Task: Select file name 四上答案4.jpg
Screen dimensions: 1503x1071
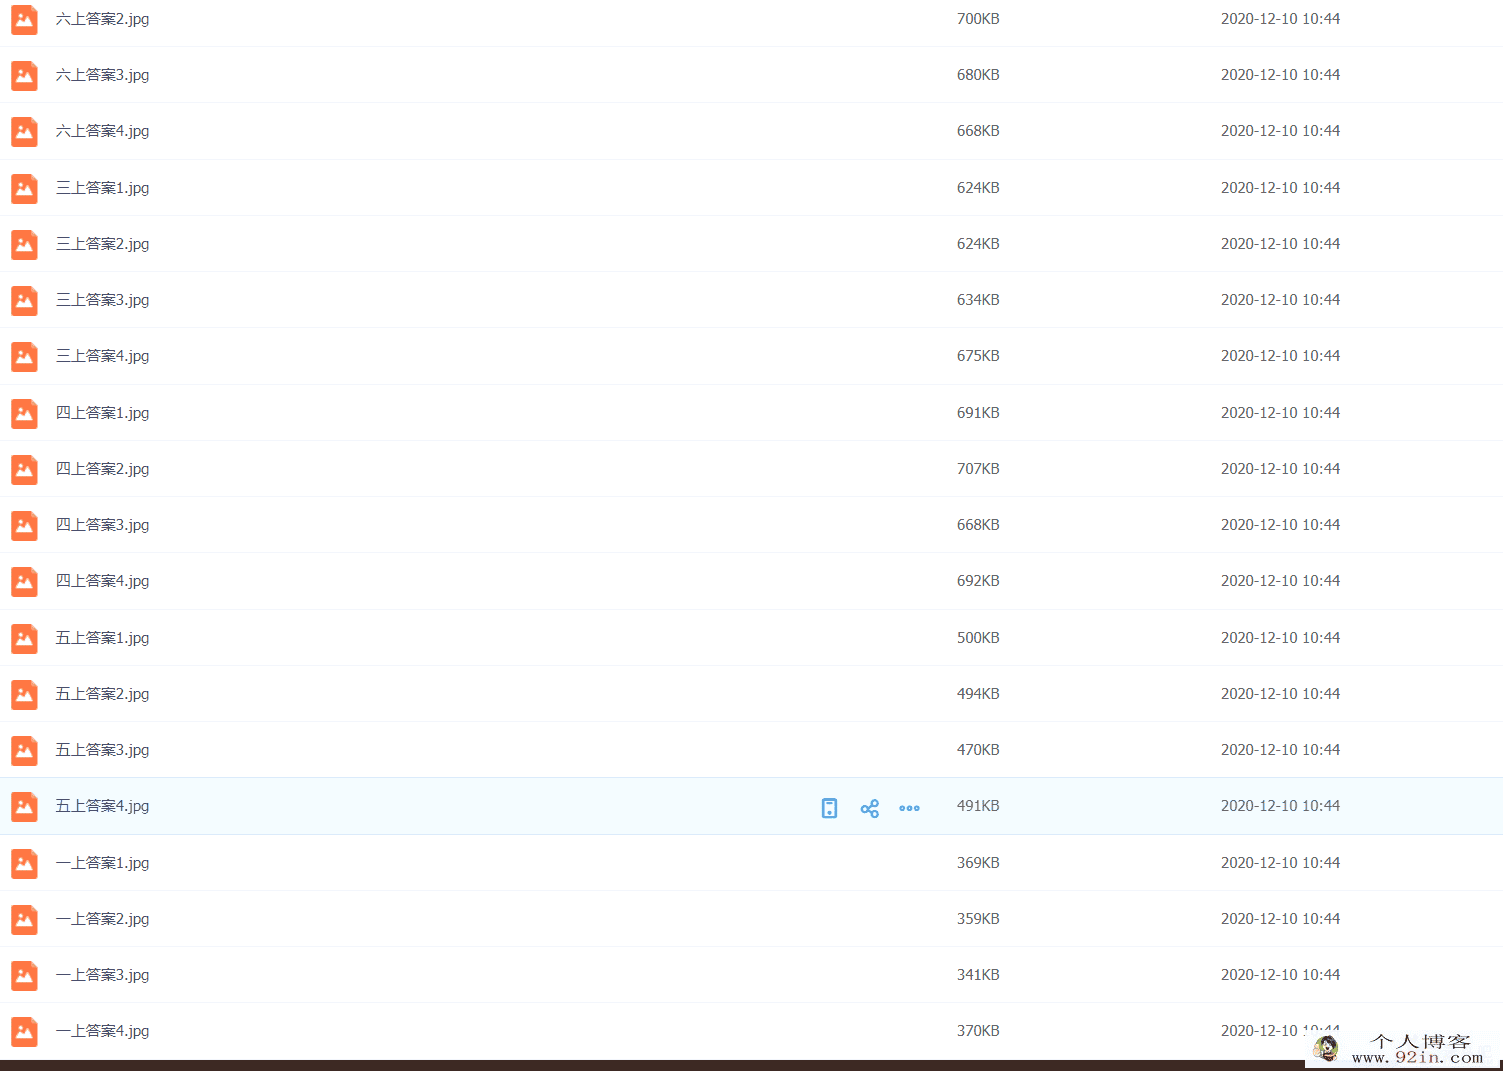Action: (102, 581)
